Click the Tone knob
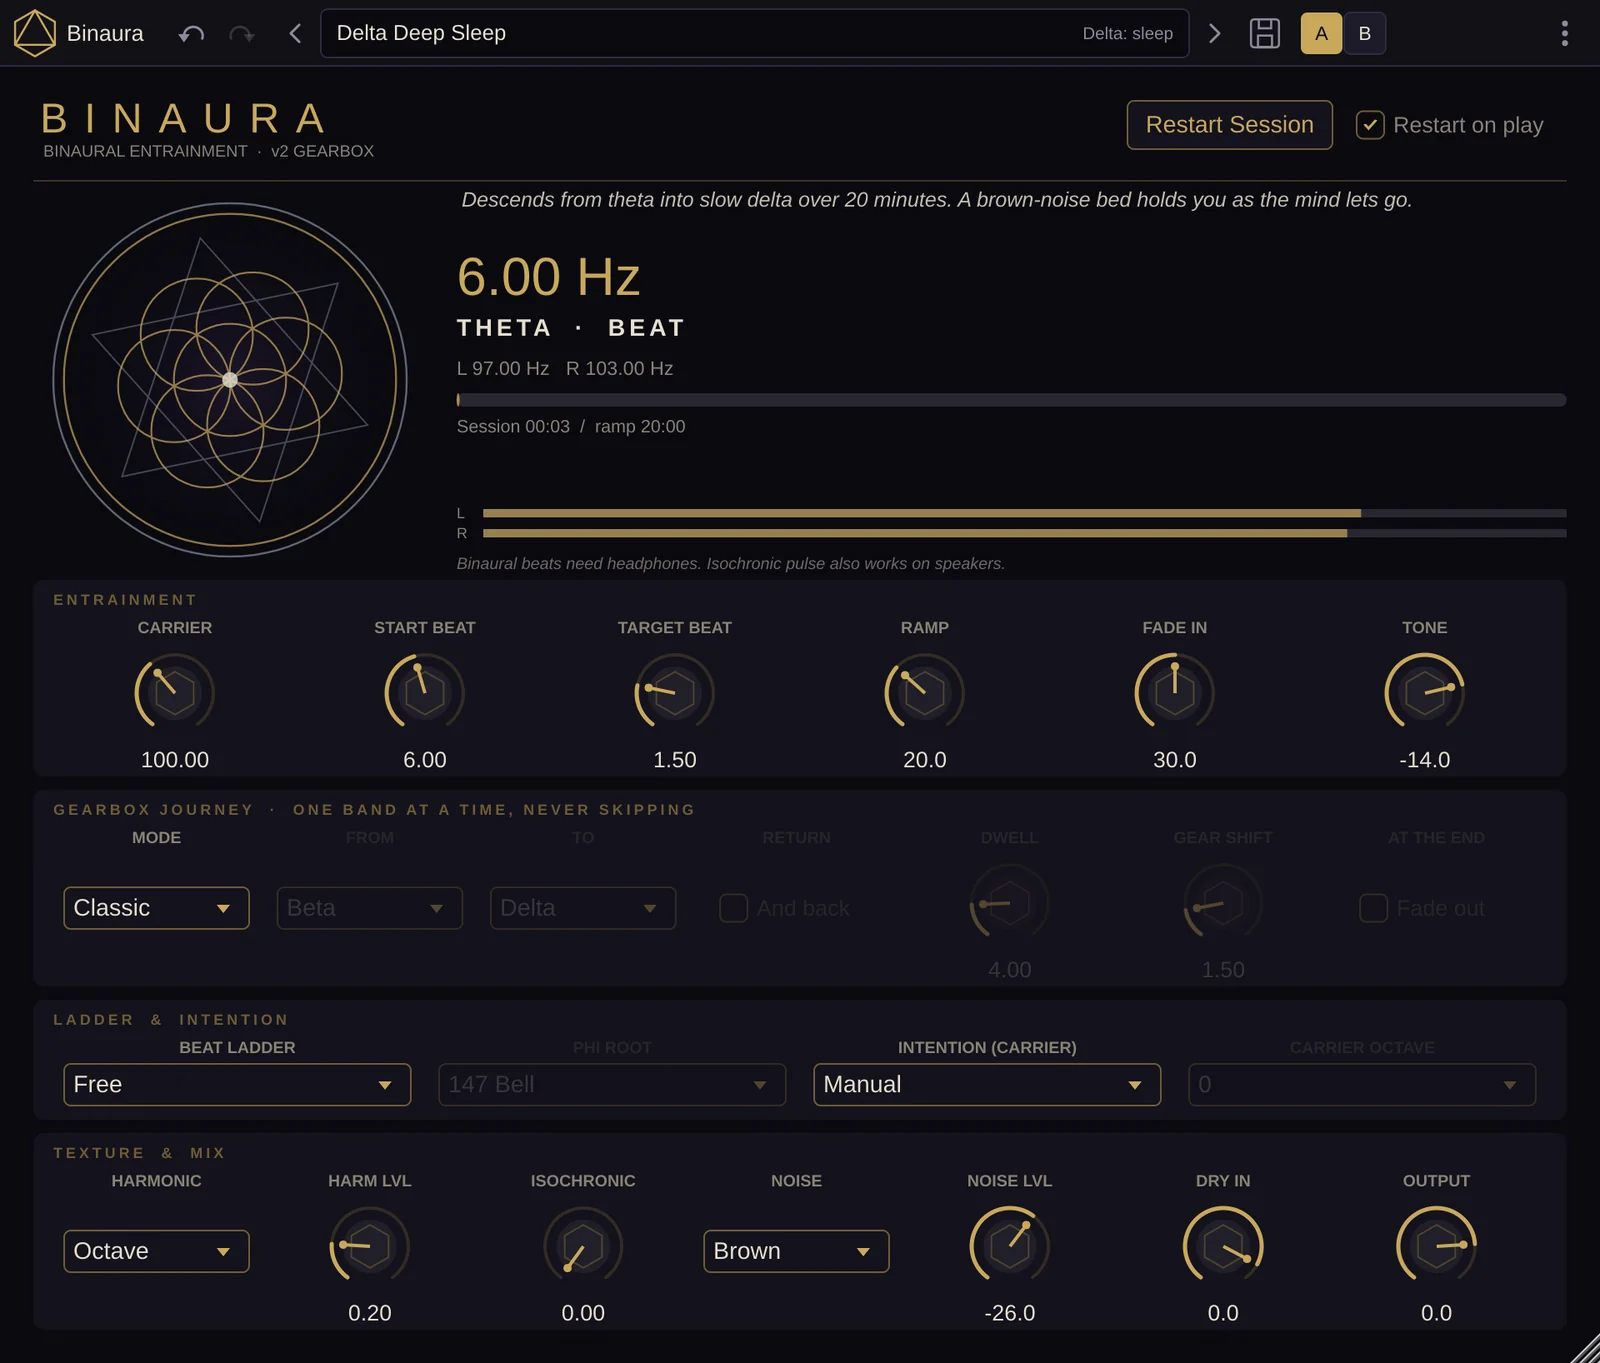Screen dimensions: 1600x1363 (1425, 692)
